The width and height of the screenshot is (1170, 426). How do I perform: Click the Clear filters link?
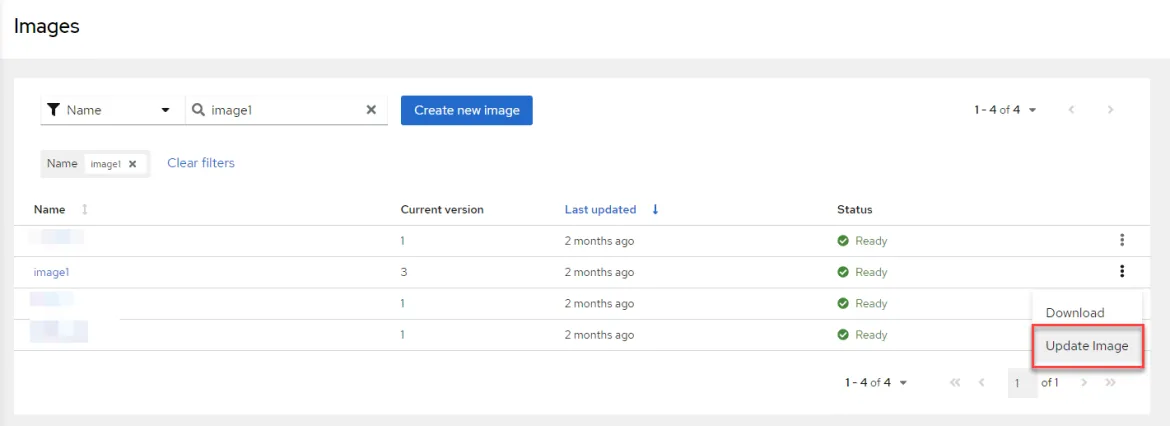tap(201, 163)
